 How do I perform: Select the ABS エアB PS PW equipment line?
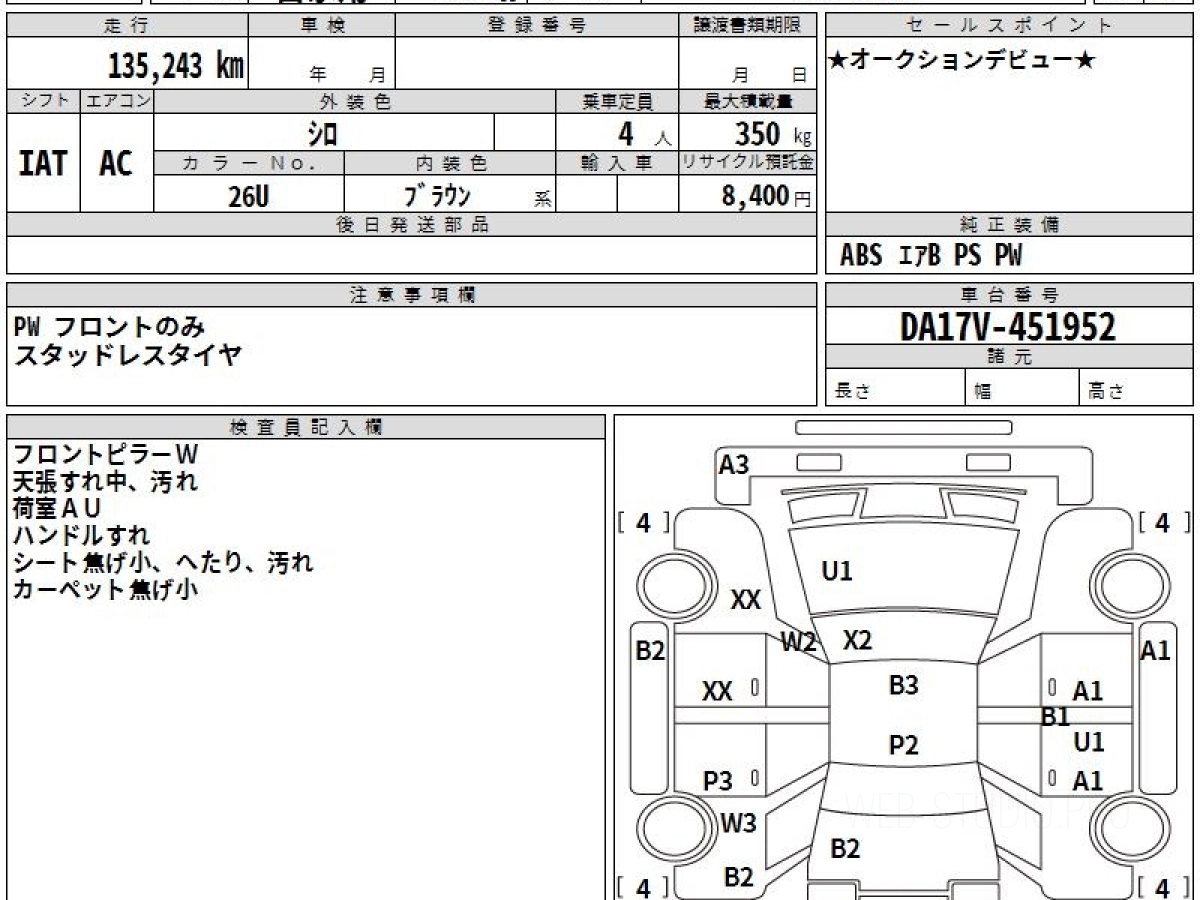point(931,256)
